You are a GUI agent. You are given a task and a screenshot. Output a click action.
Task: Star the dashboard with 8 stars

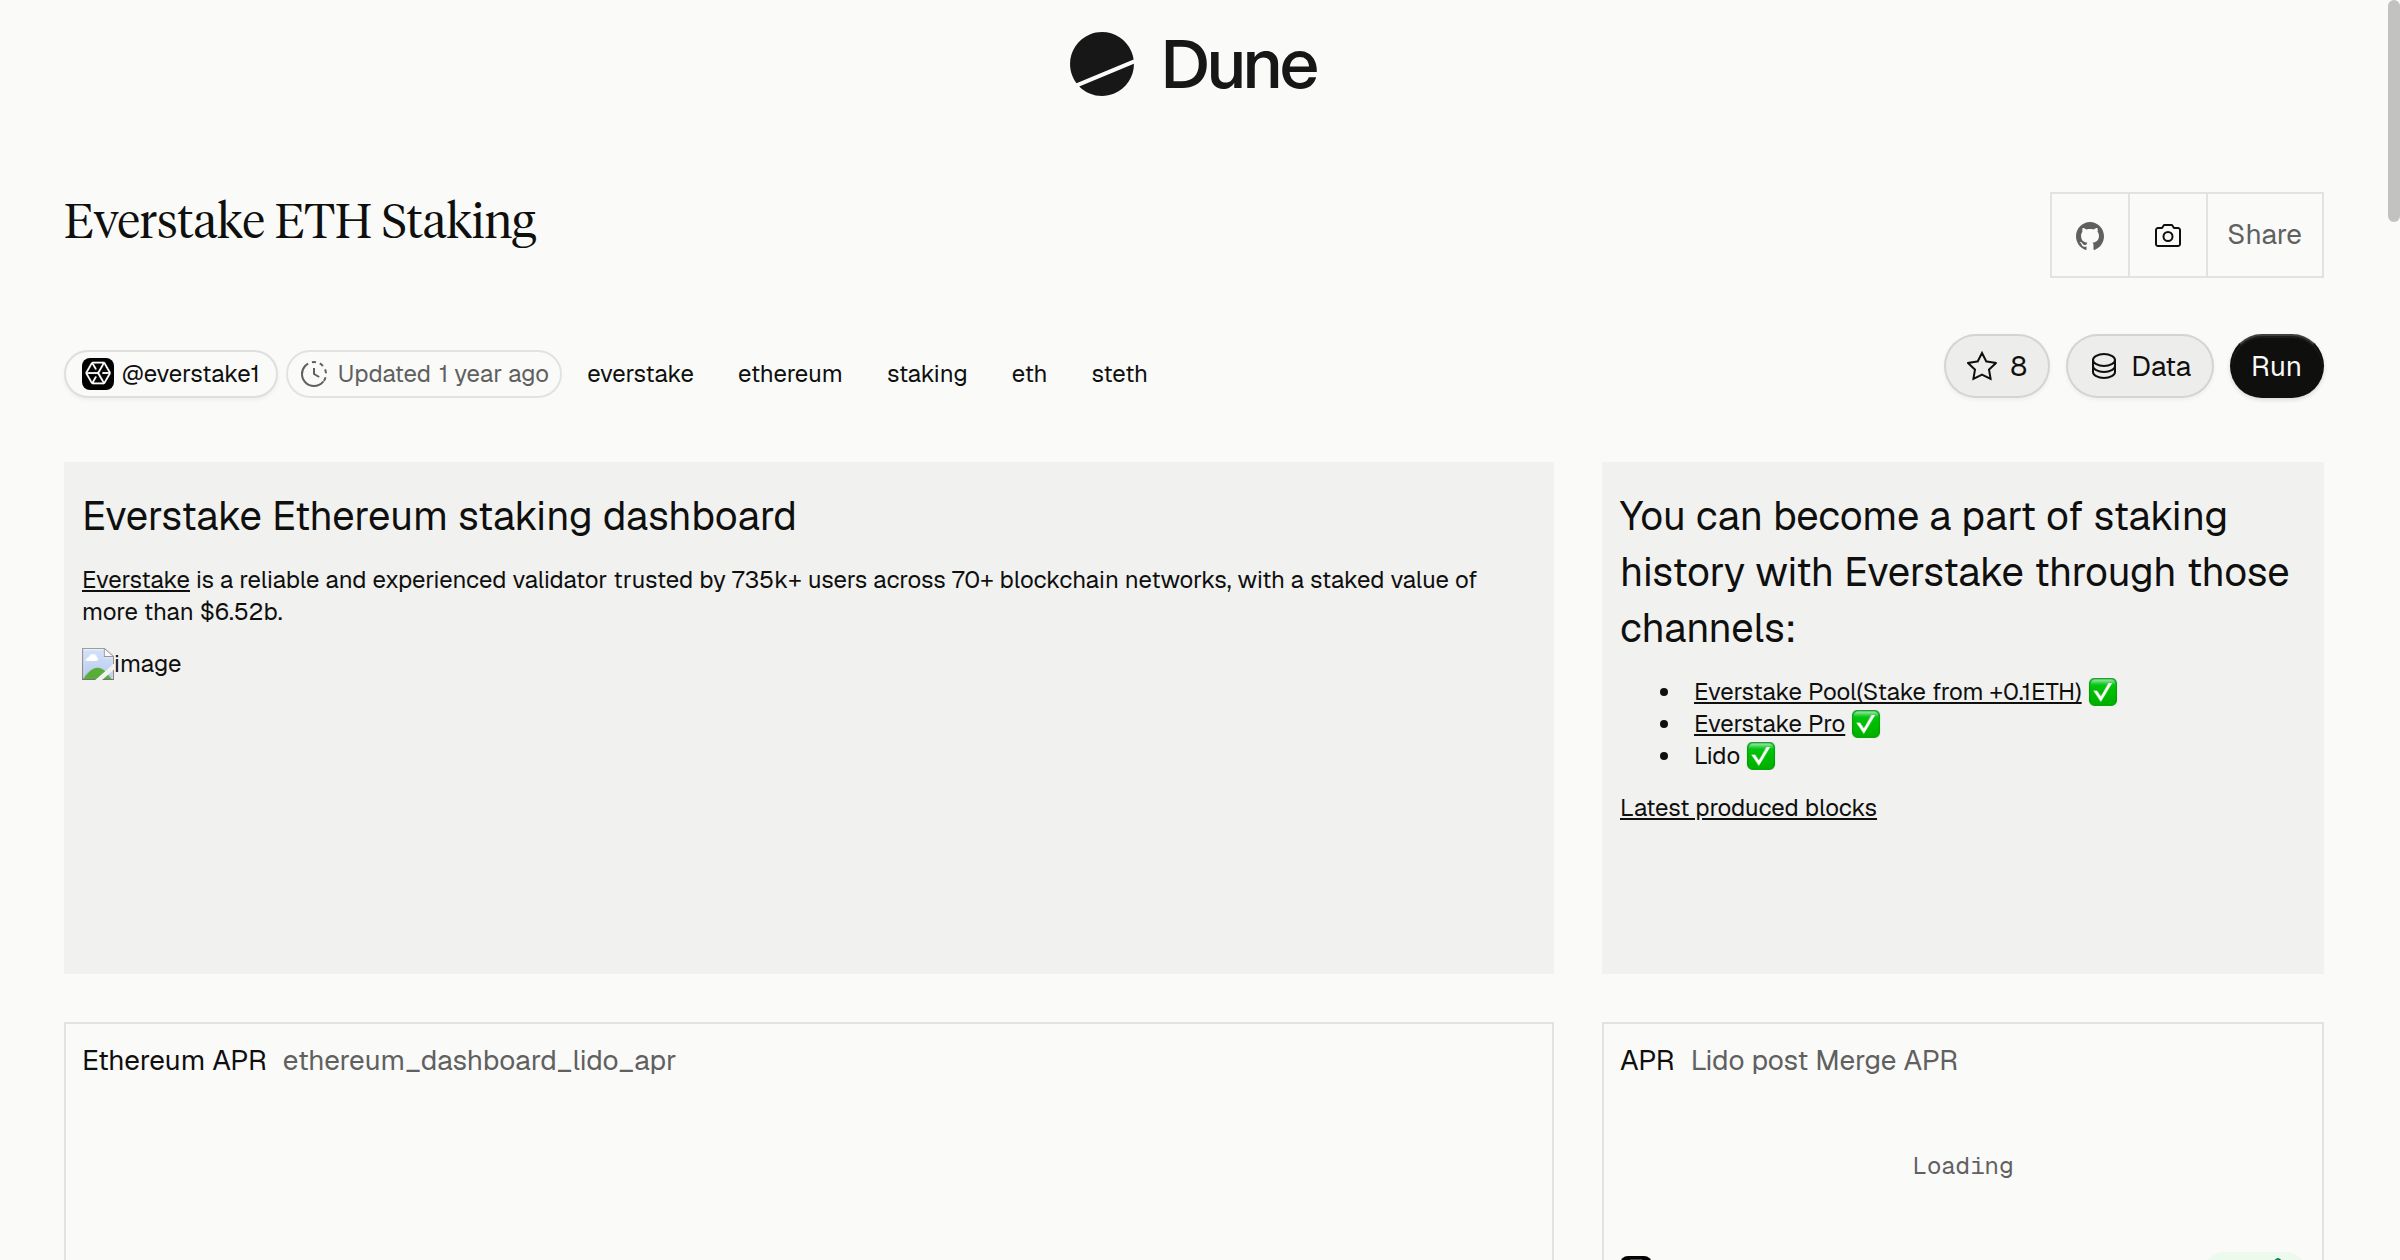point(1997,366)
